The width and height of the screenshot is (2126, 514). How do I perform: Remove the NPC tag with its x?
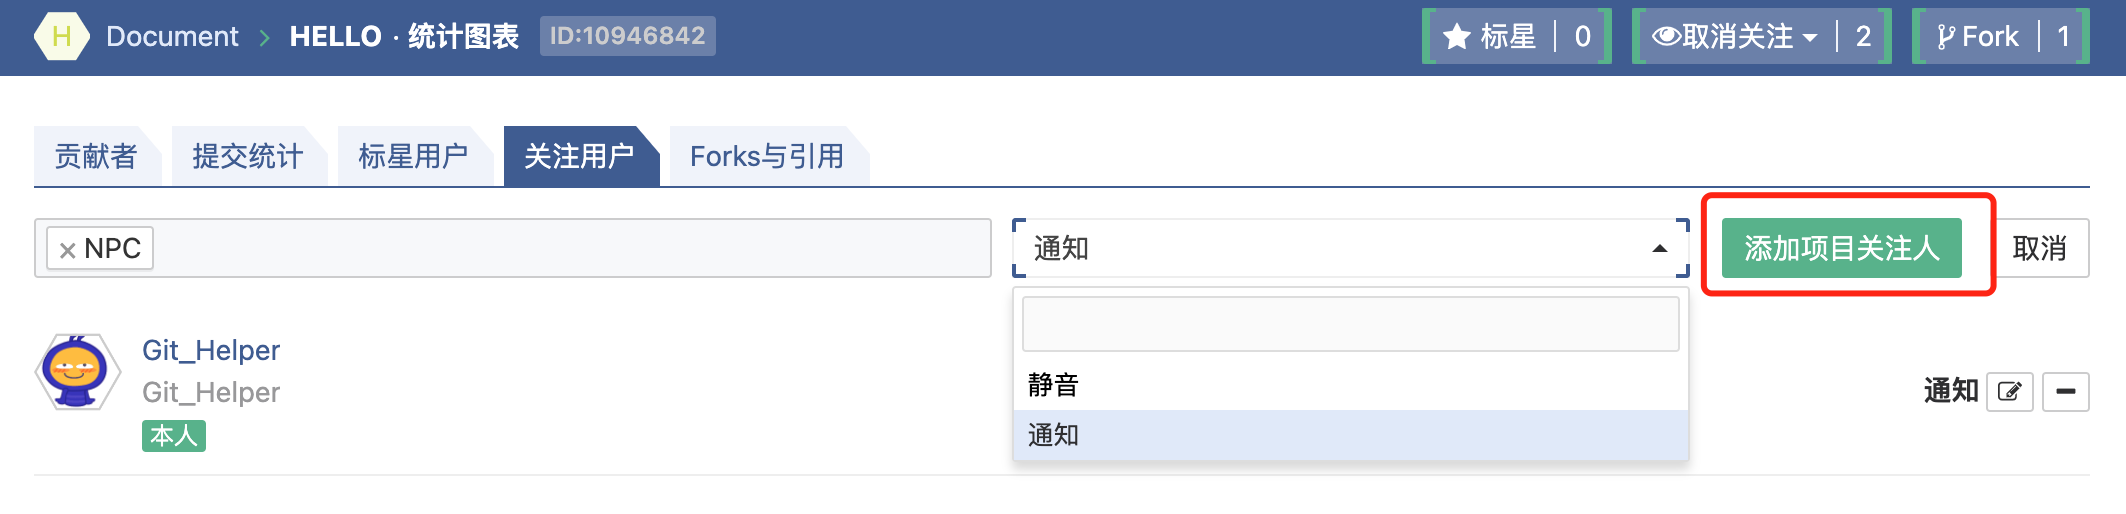(x=68, y=250)
